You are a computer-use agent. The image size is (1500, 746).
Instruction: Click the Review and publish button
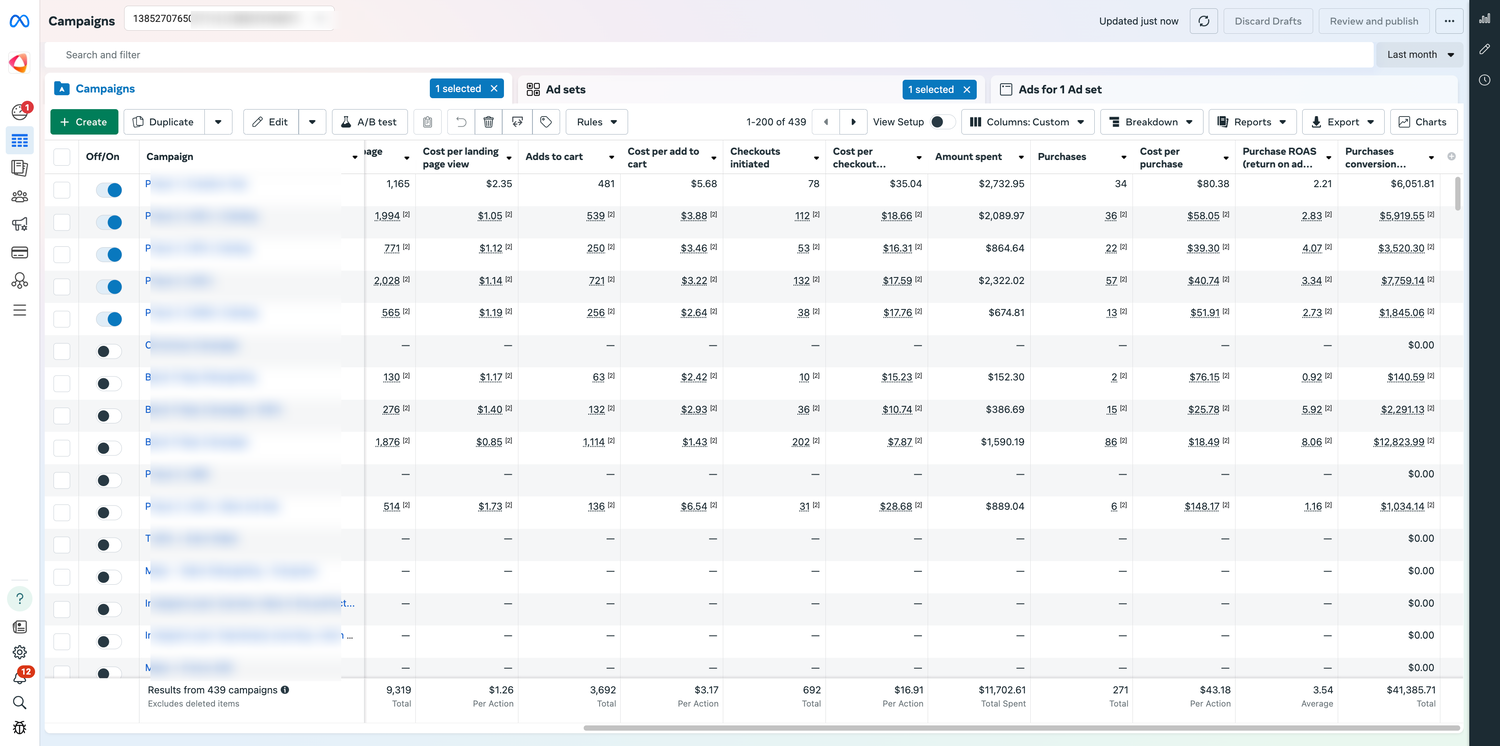(x=1374, y=21)
